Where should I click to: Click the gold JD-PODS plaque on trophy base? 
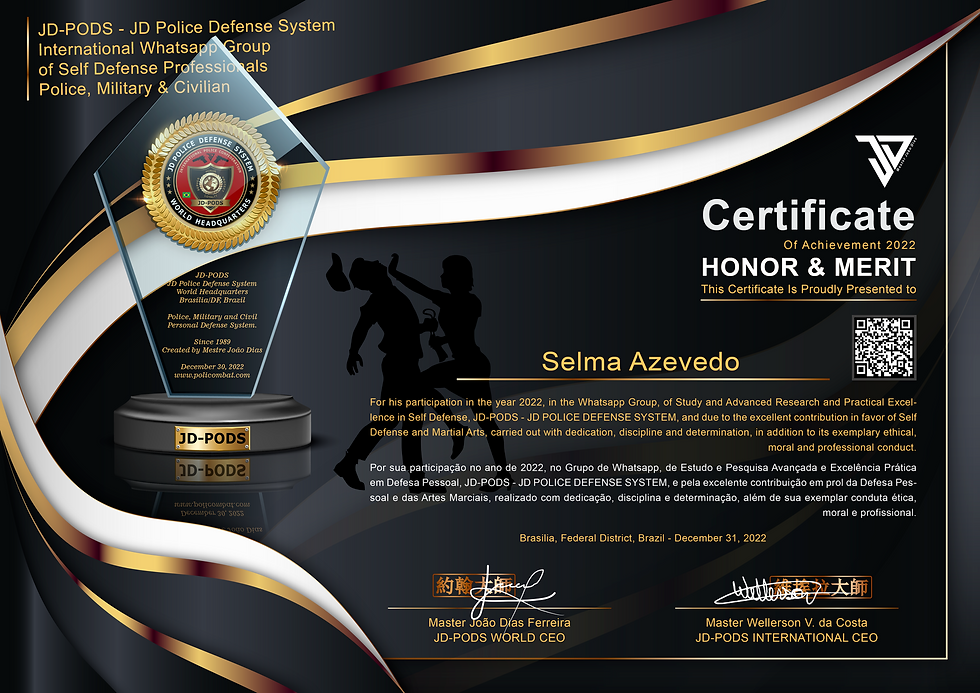pyautogui.click(x=212, y=439)
